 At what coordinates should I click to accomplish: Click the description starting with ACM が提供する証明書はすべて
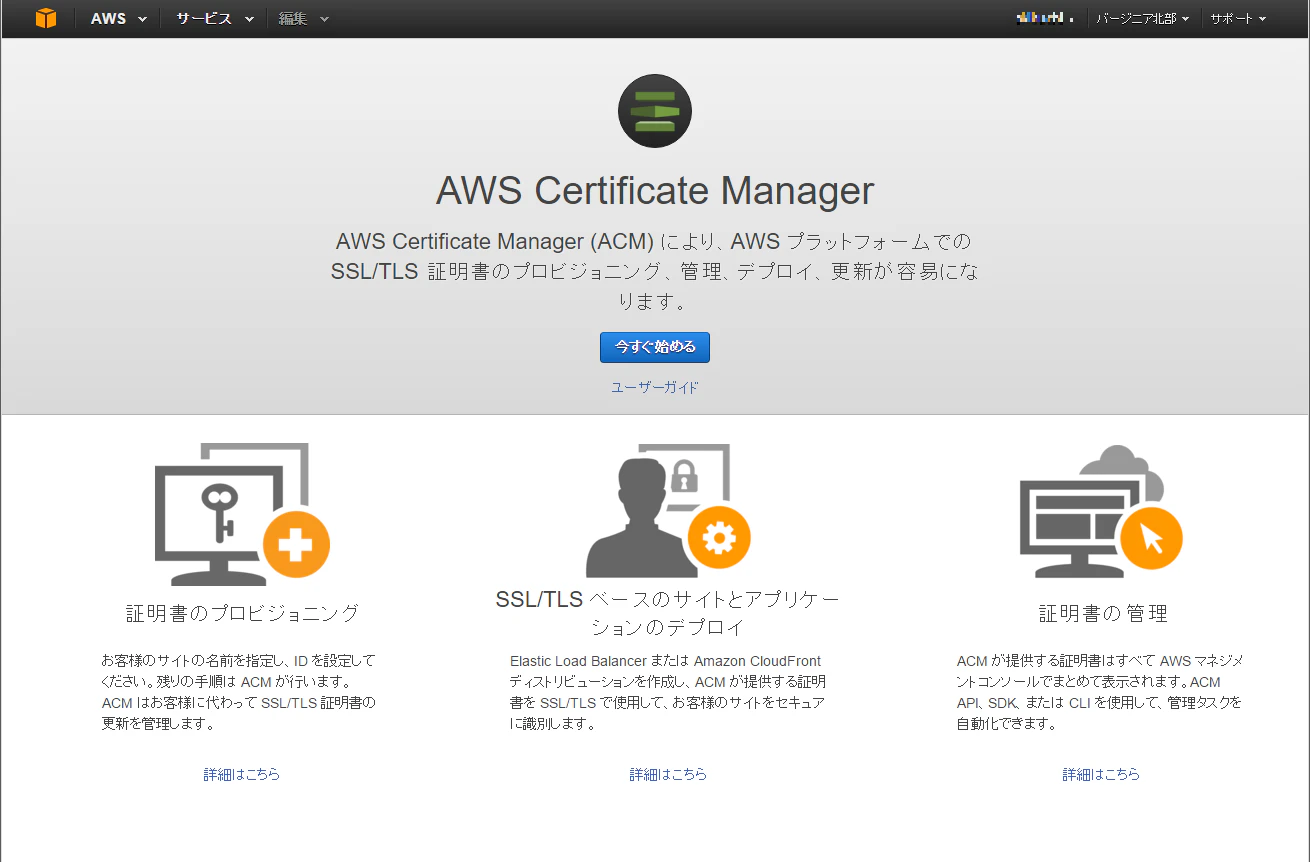[1100, 692]
